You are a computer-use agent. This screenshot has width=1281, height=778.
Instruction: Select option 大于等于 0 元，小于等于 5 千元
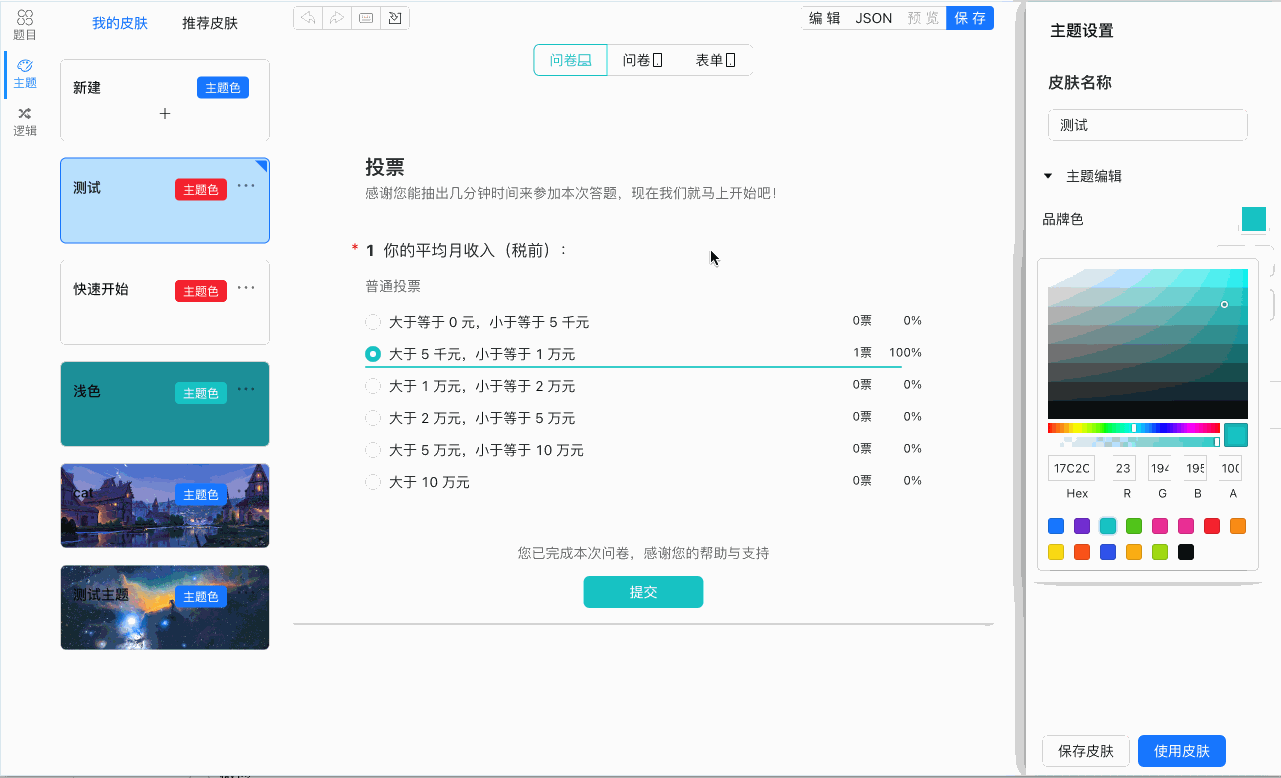point(372,322)
